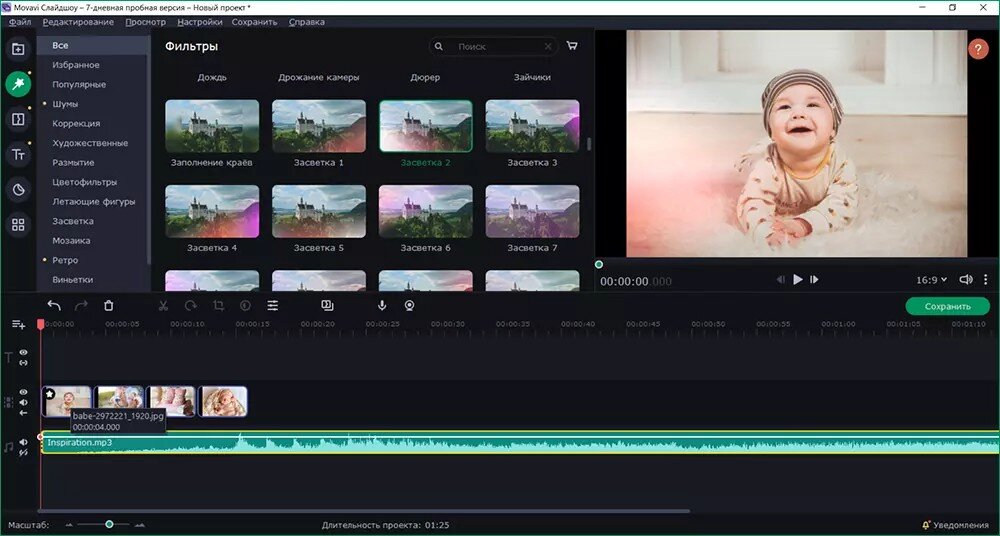
Task: Open the crop tool in the timeline toolbar
Action: (x=218, y=306)
